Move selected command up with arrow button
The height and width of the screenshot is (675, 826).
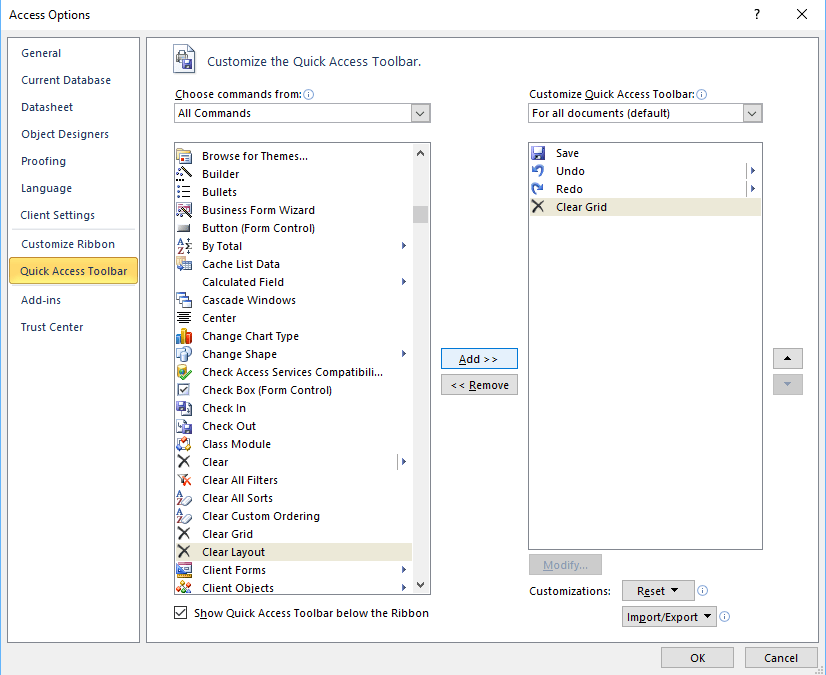click(x=787, y=358)
